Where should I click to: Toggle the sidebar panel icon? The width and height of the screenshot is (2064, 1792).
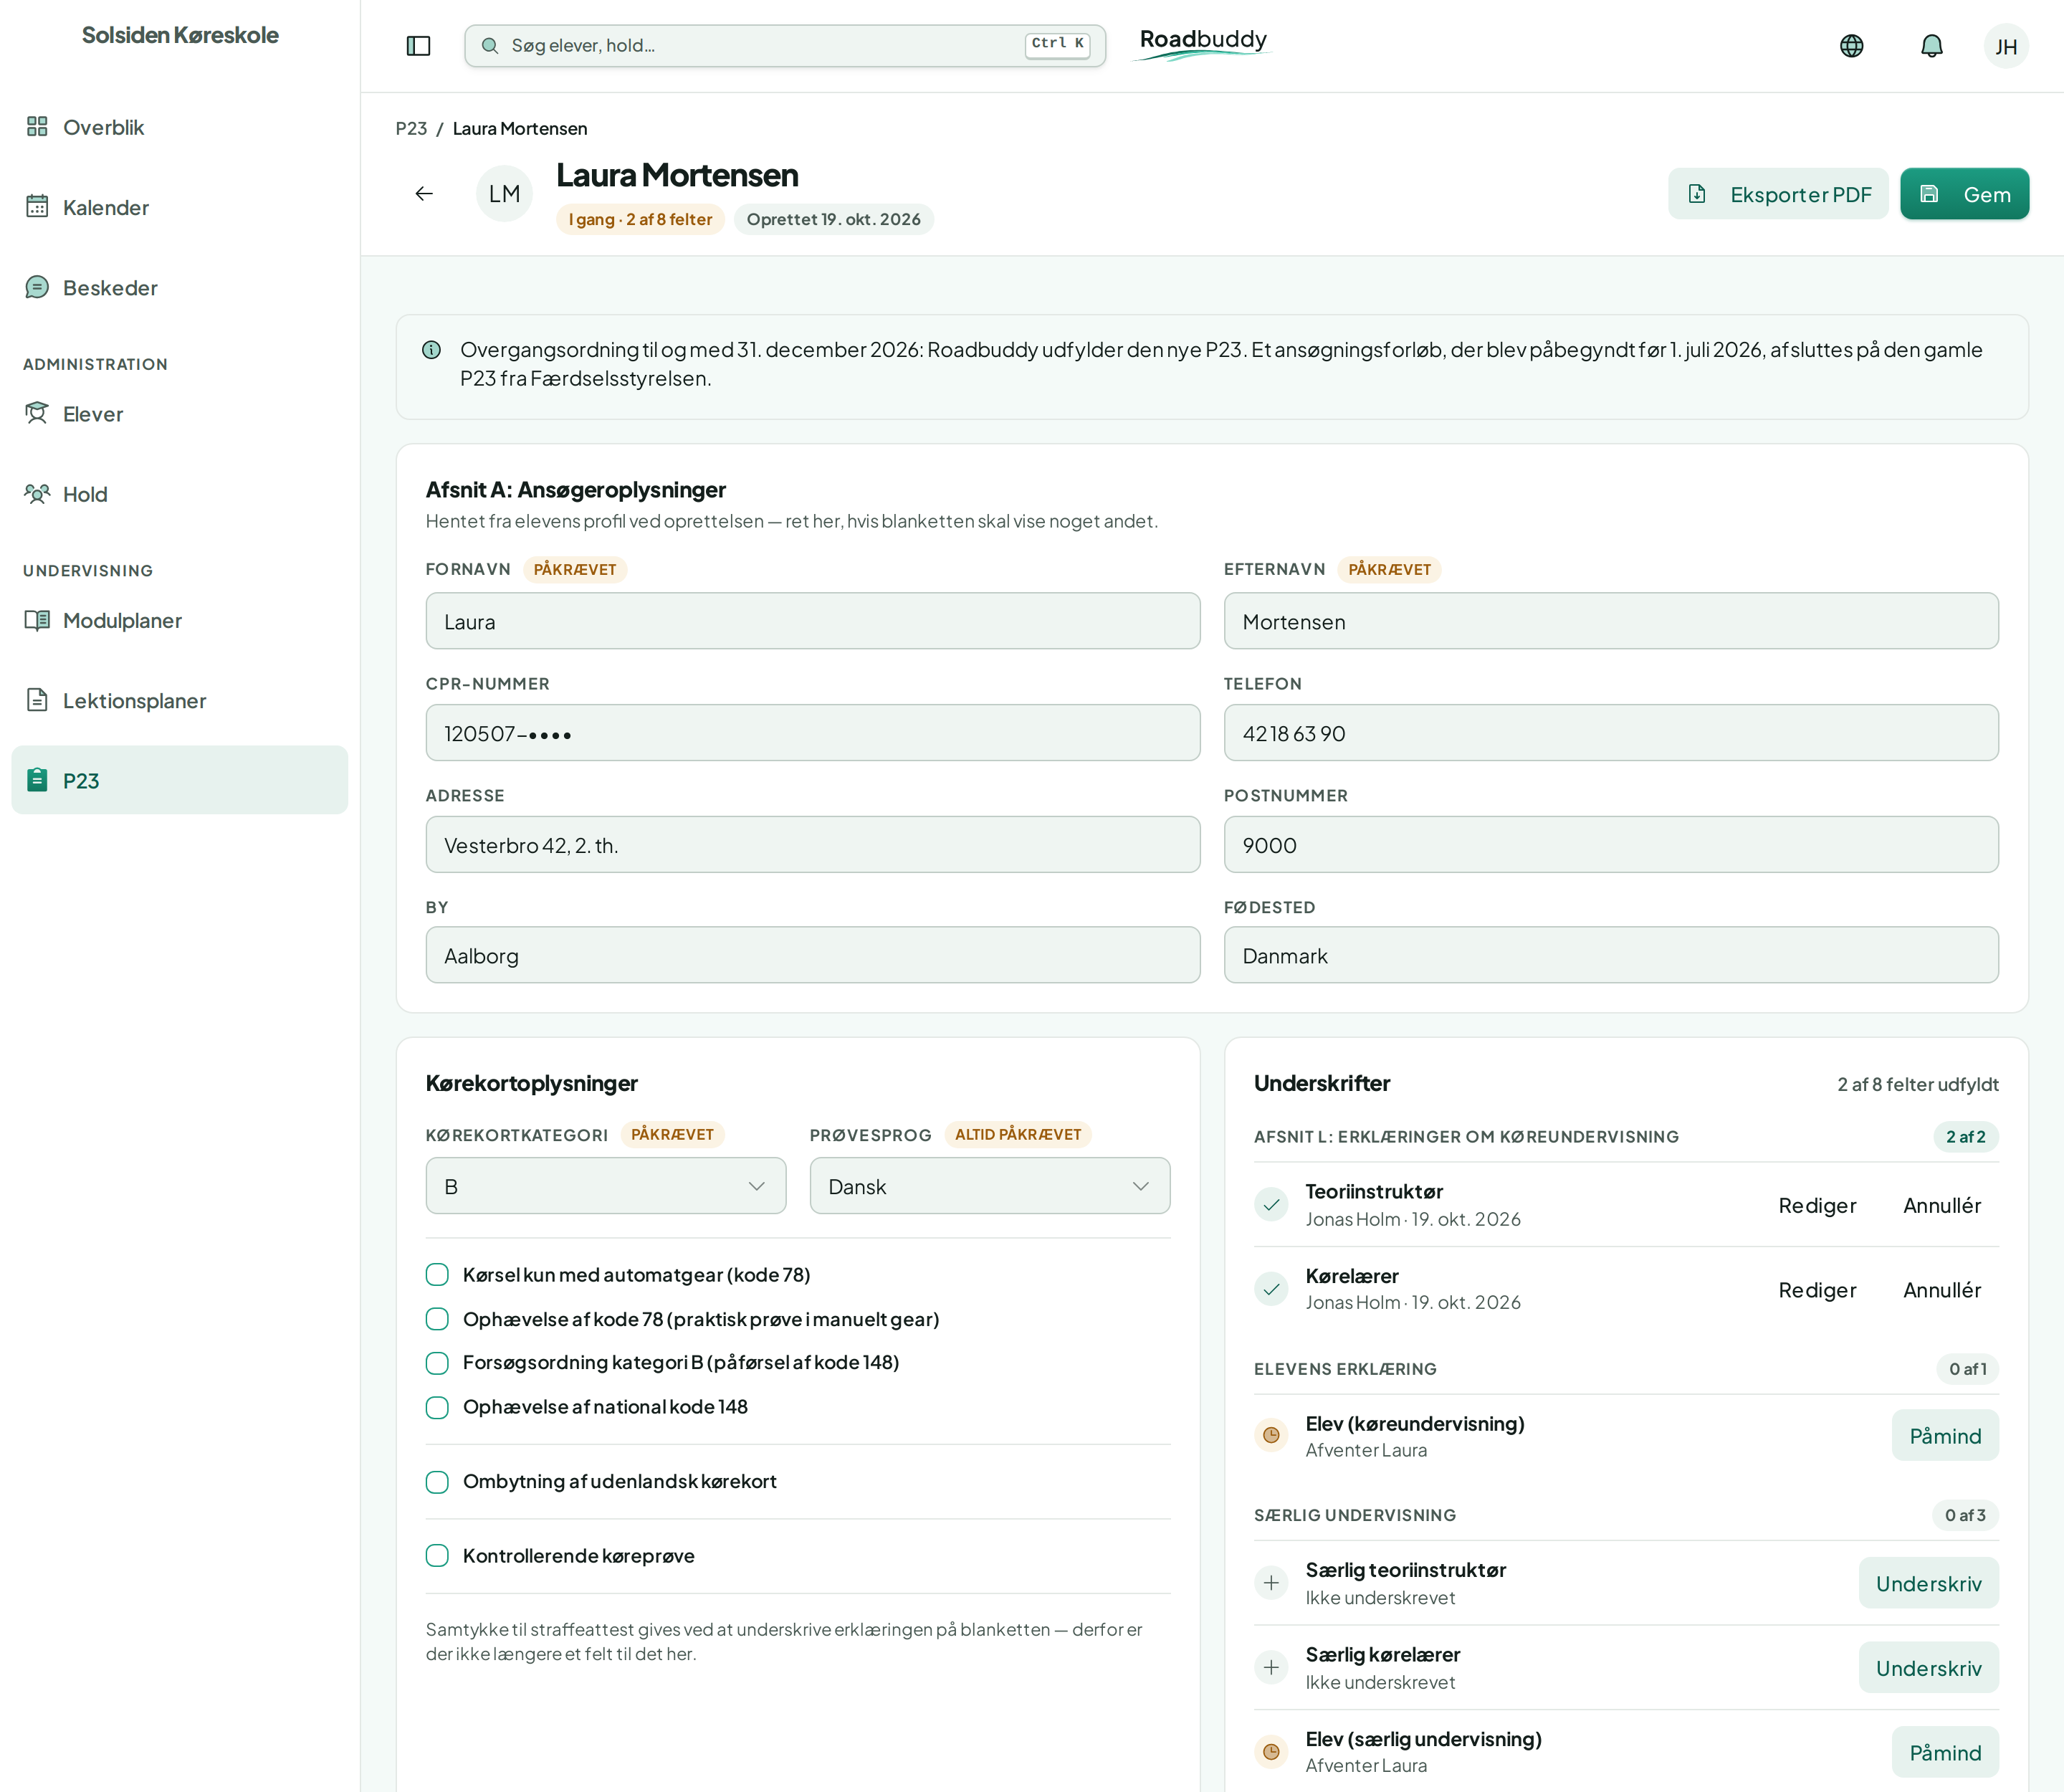click(418, 46)
